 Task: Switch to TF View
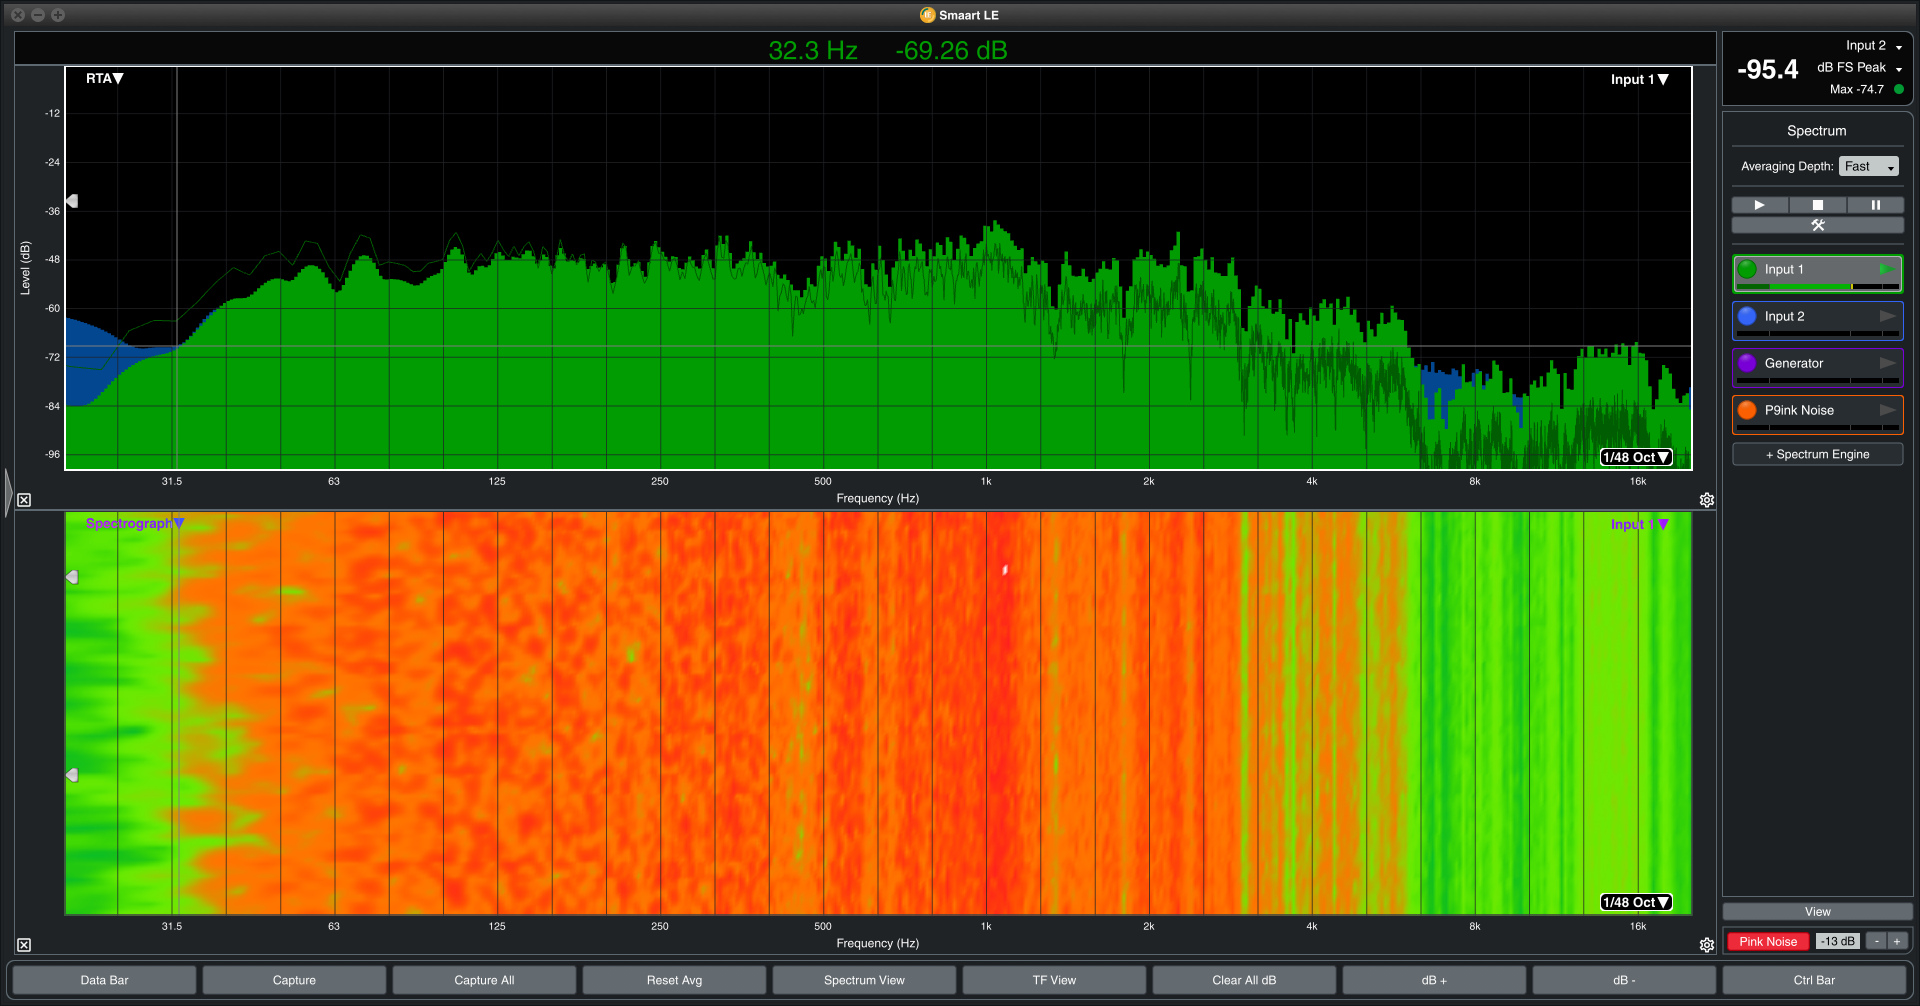[1054, 980]
